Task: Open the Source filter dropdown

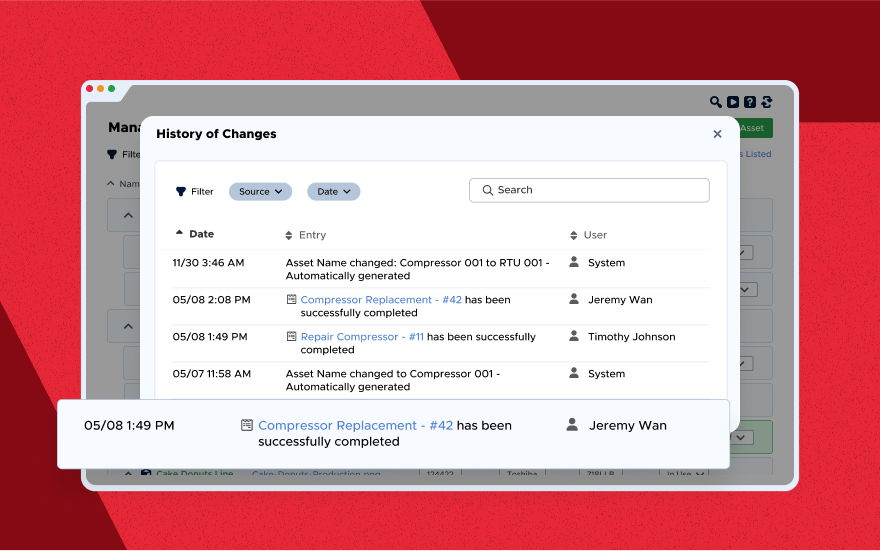Action: [259, 191]
